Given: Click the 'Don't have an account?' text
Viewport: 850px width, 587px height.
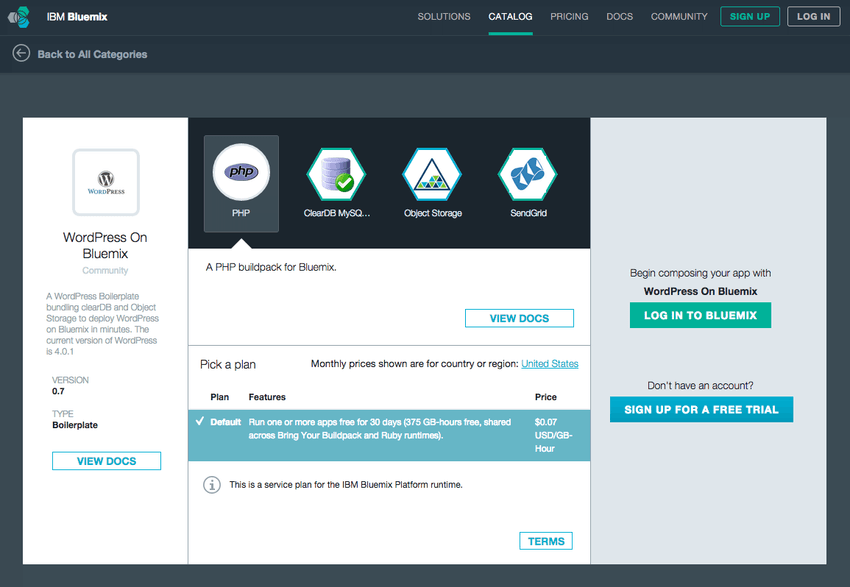Looking at the screenshot, I should coord(700,385).
